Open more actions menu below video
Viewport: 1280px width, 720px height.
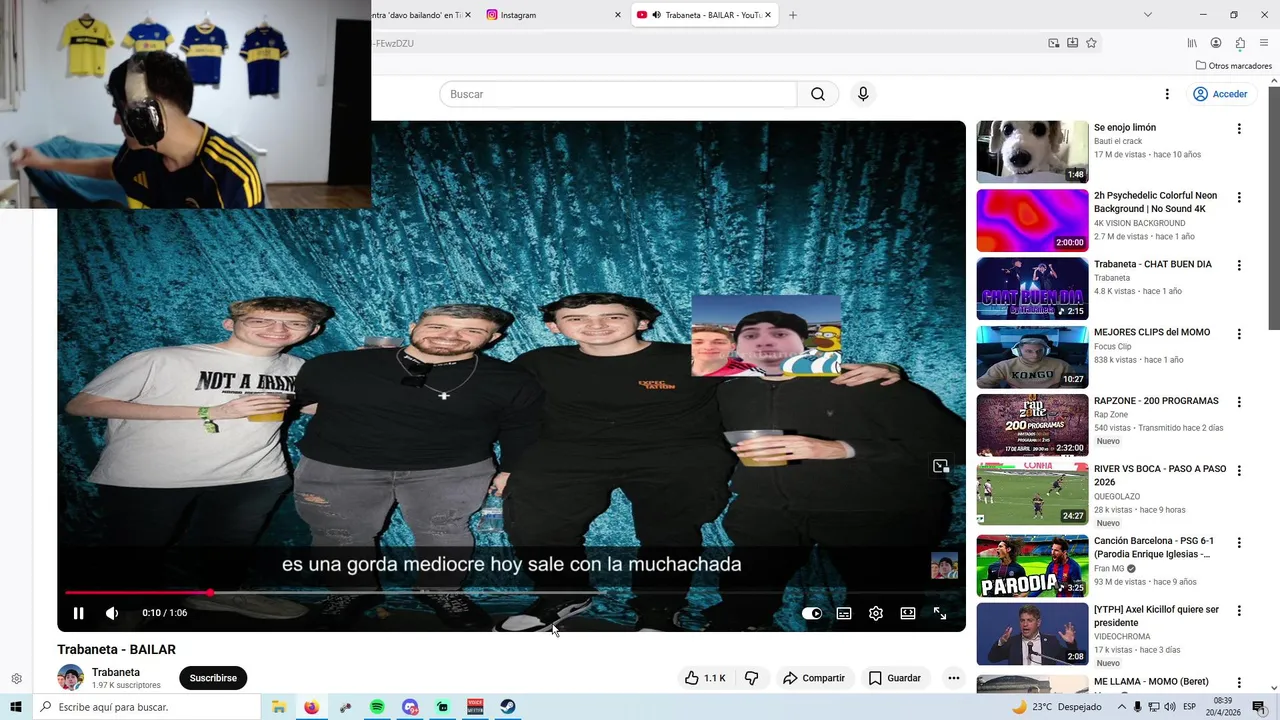point(953,678)
